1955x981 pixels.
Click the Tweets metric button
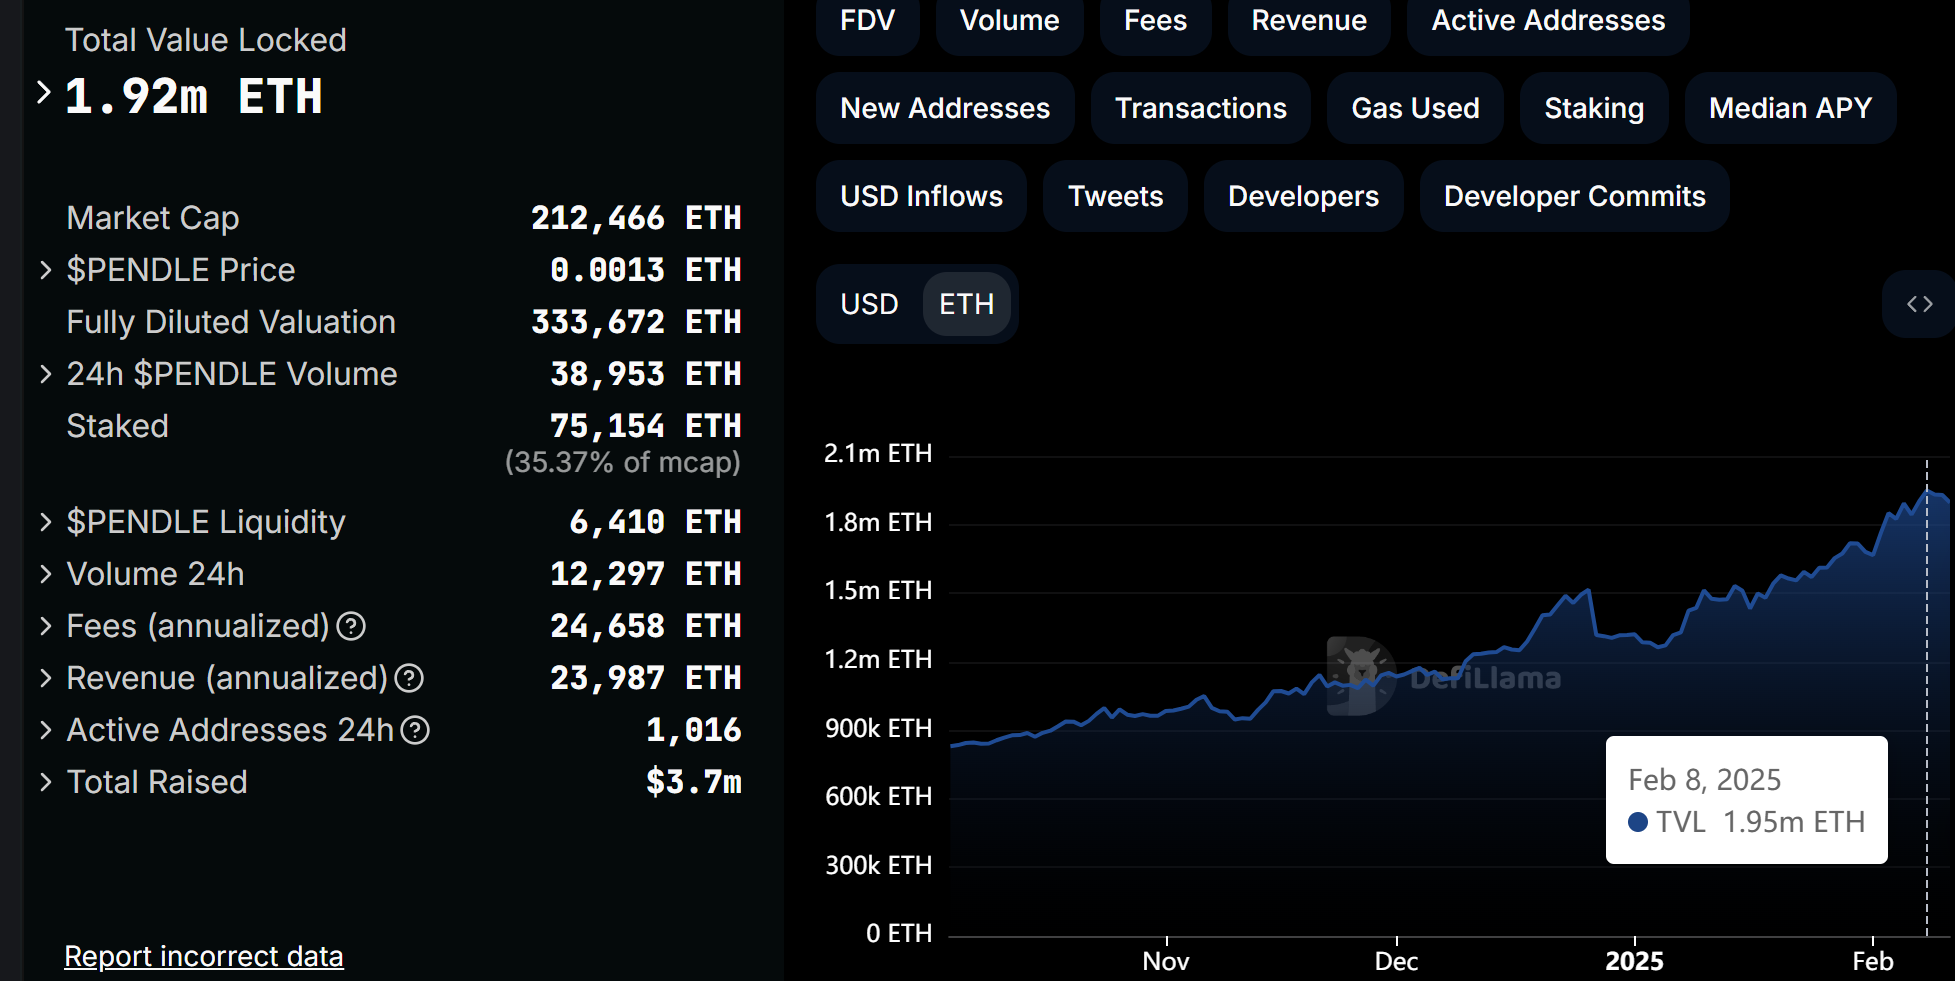(x=1114, y=196)
